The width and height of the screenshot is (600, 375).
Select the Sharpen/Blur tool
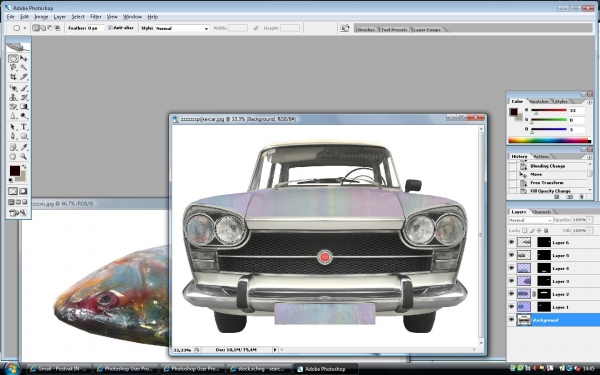13,116
